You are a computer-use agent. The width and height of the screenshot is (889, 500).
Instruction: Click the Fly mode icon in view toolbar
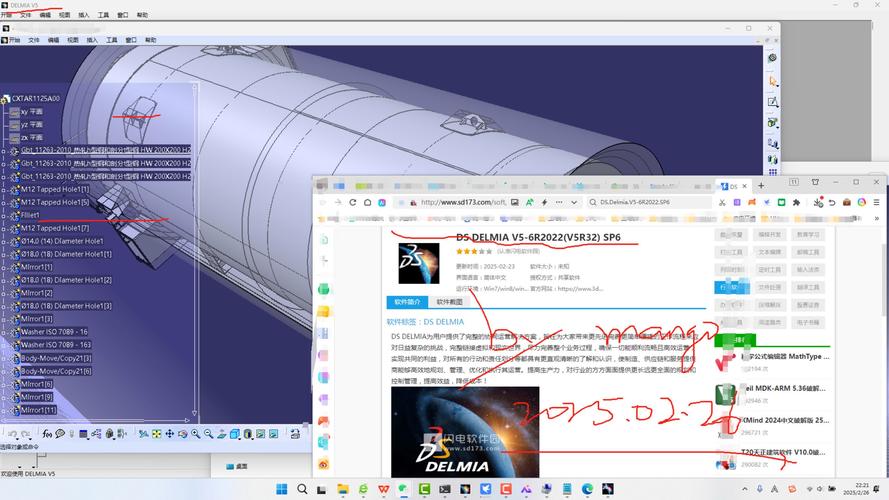[x=143, y=434]
